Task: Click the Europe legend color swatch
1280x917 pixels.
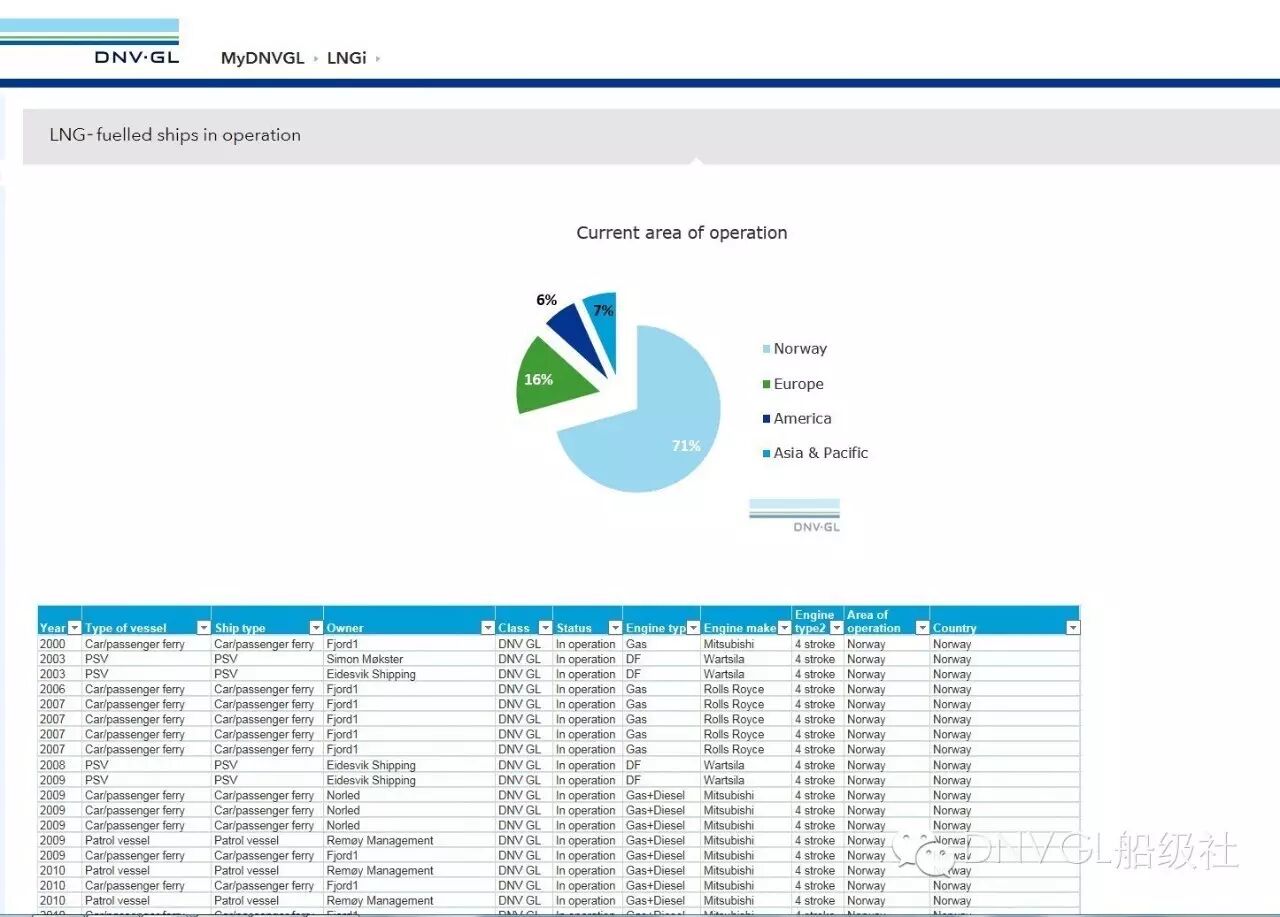Action: click(766, 385)
